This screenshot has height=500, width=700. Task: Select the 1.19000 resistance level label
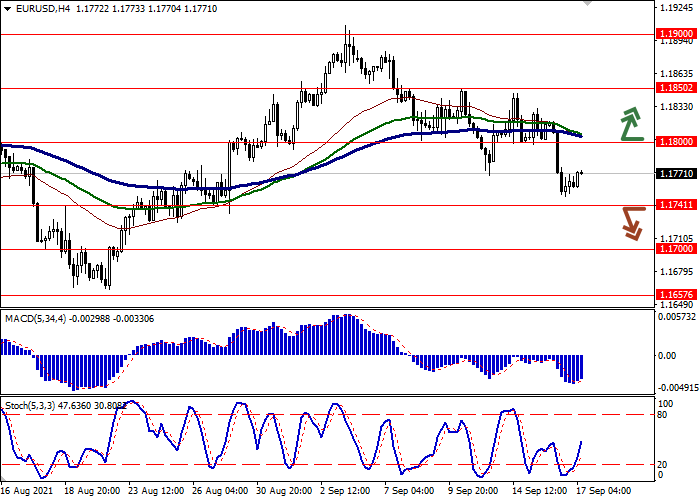676,34
